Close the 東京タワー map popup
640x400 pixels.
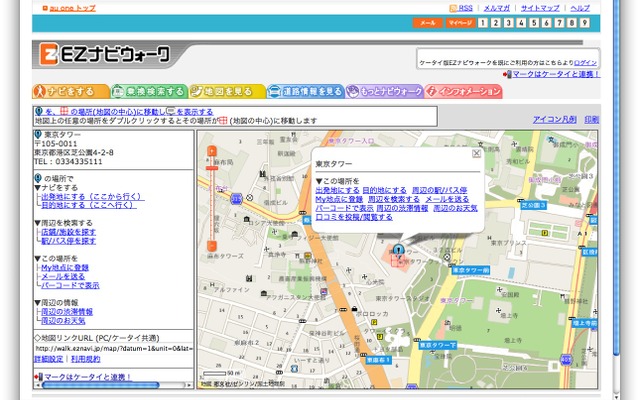click(476, 153)
